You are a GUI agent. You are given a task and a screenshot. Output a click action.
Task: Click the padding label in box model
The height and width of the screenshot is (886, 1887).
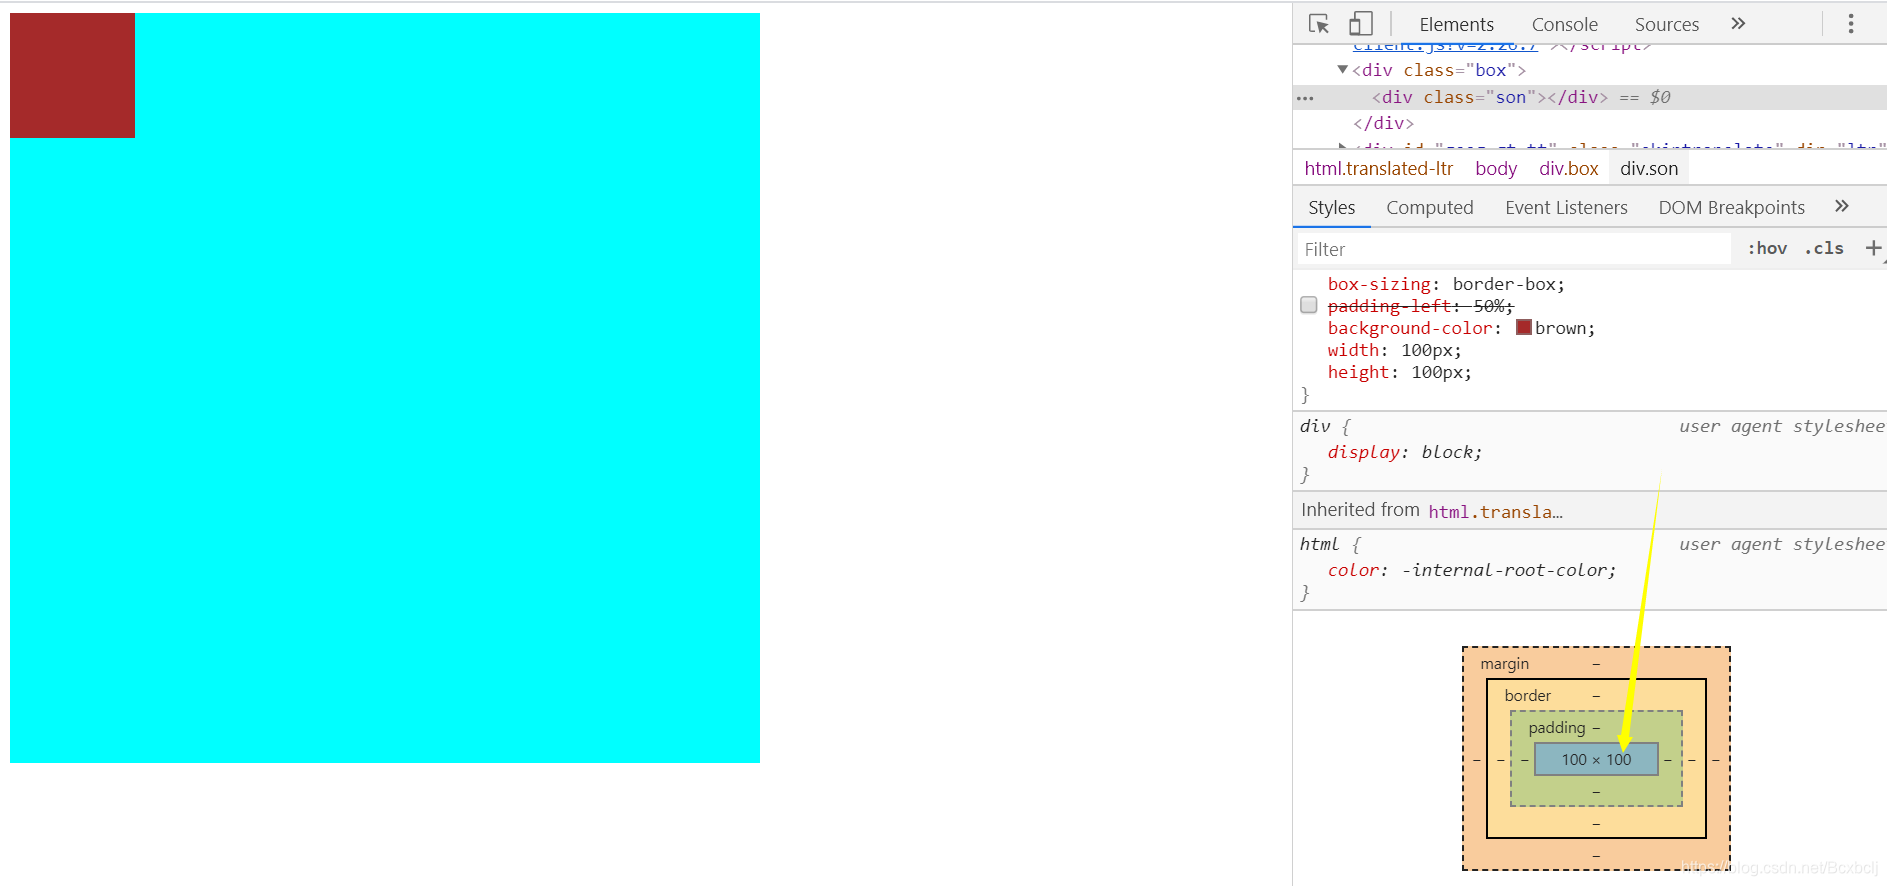pos(1556,727)
